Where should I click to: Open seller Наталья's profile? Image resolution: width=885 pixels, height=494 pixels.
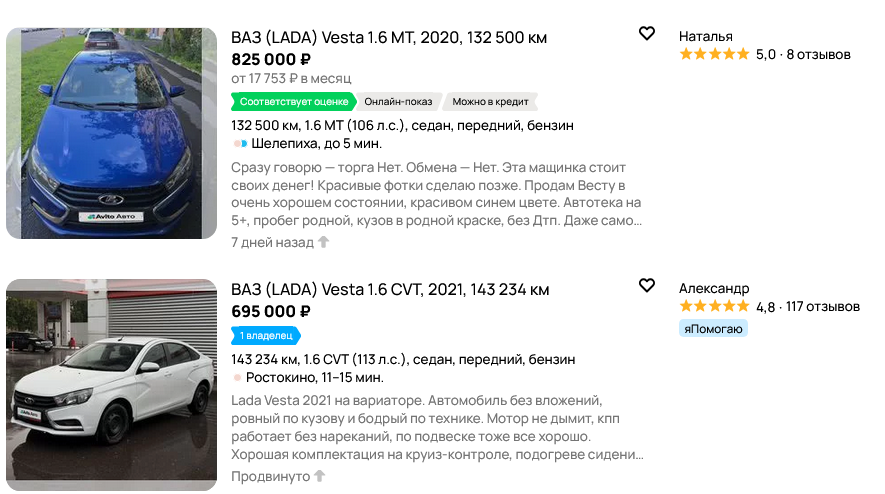[x=705, y=37]
